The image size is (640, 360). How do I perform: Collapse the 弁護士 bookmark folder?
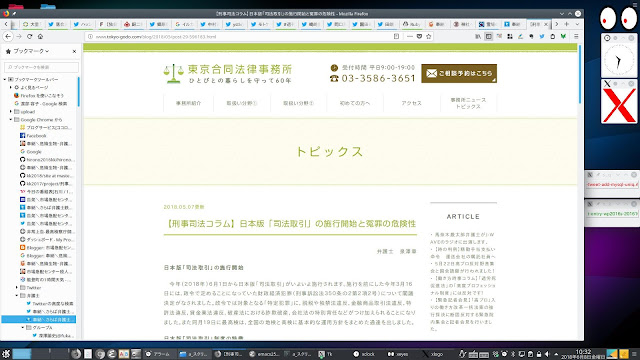17,296
